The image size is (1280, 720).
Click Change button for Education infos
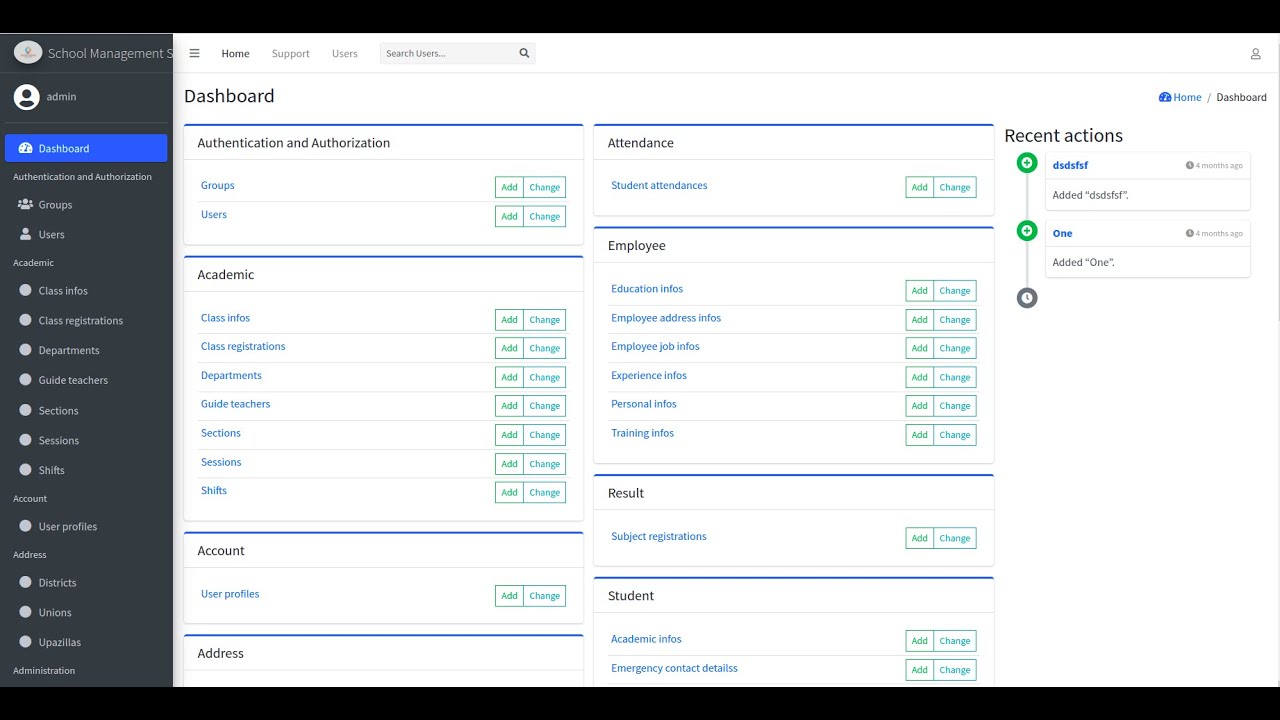coord(955,291)
